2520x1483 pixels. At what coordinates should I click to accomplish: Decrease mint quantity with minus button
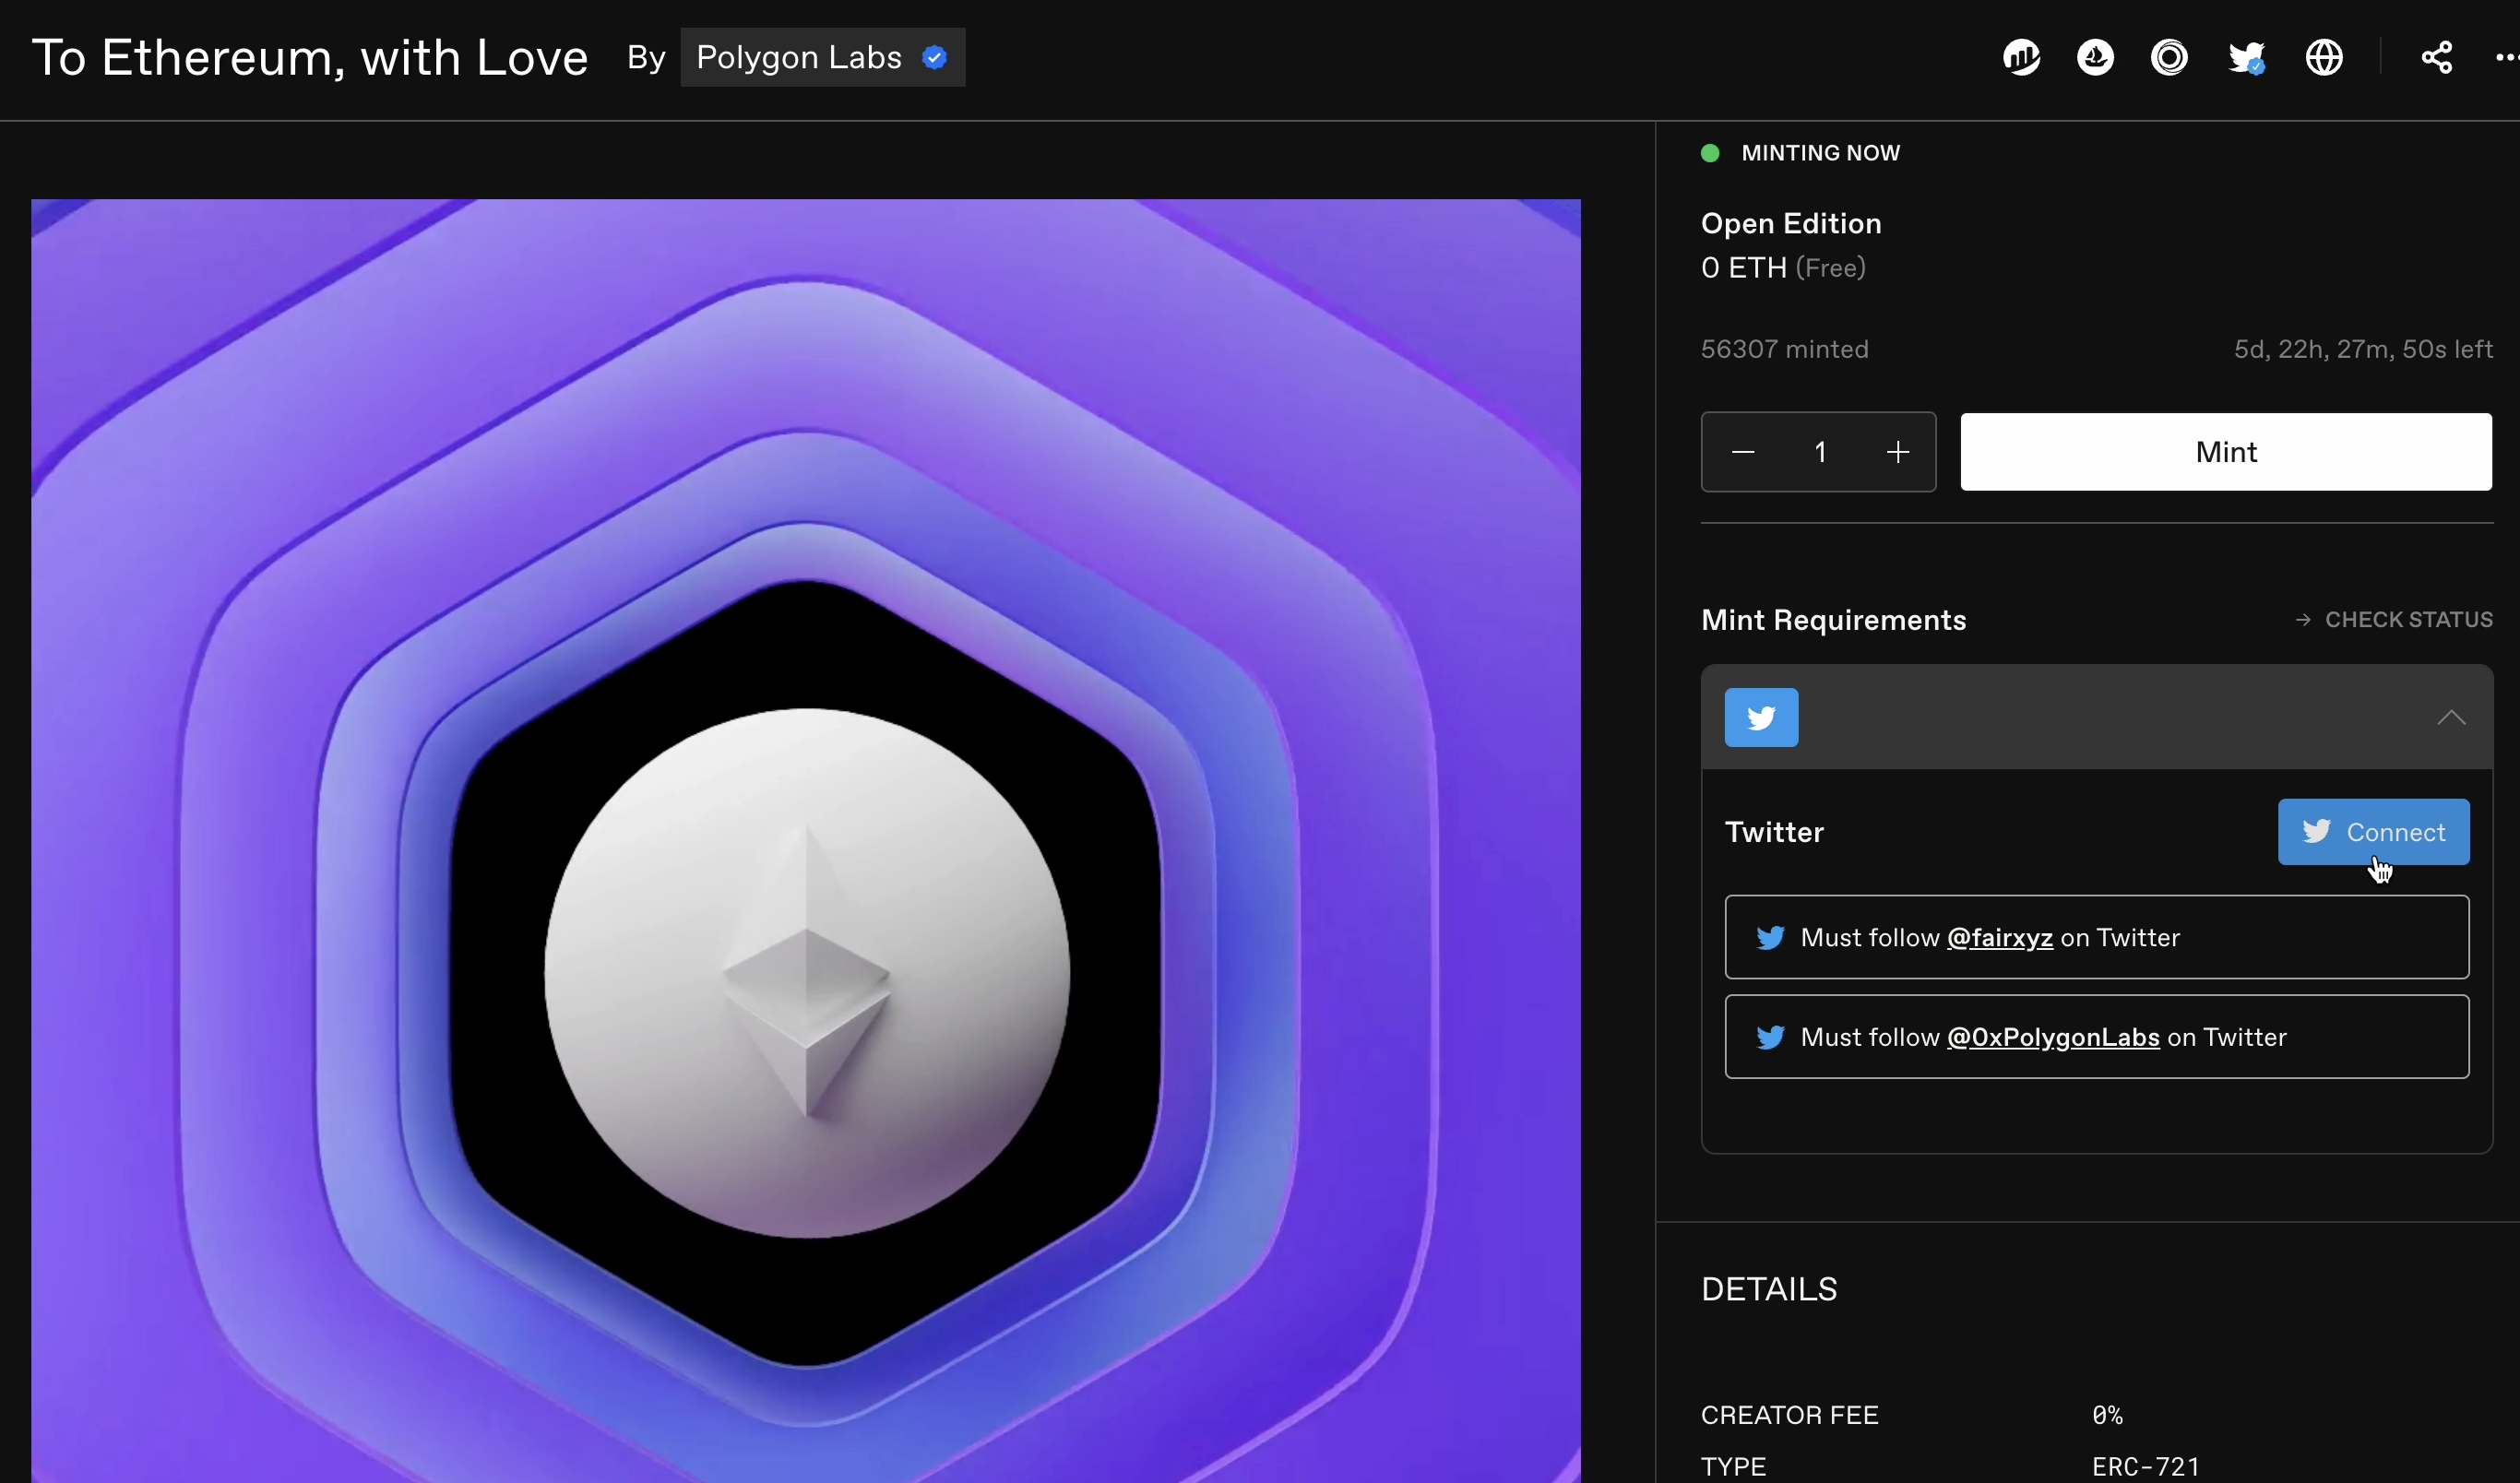click(1743, 452)
